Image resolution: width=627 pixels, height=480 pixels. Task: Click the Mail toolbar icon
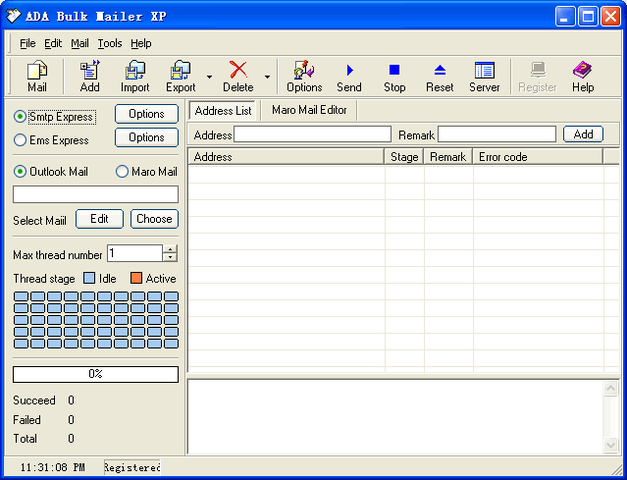(x=37, y=76)
